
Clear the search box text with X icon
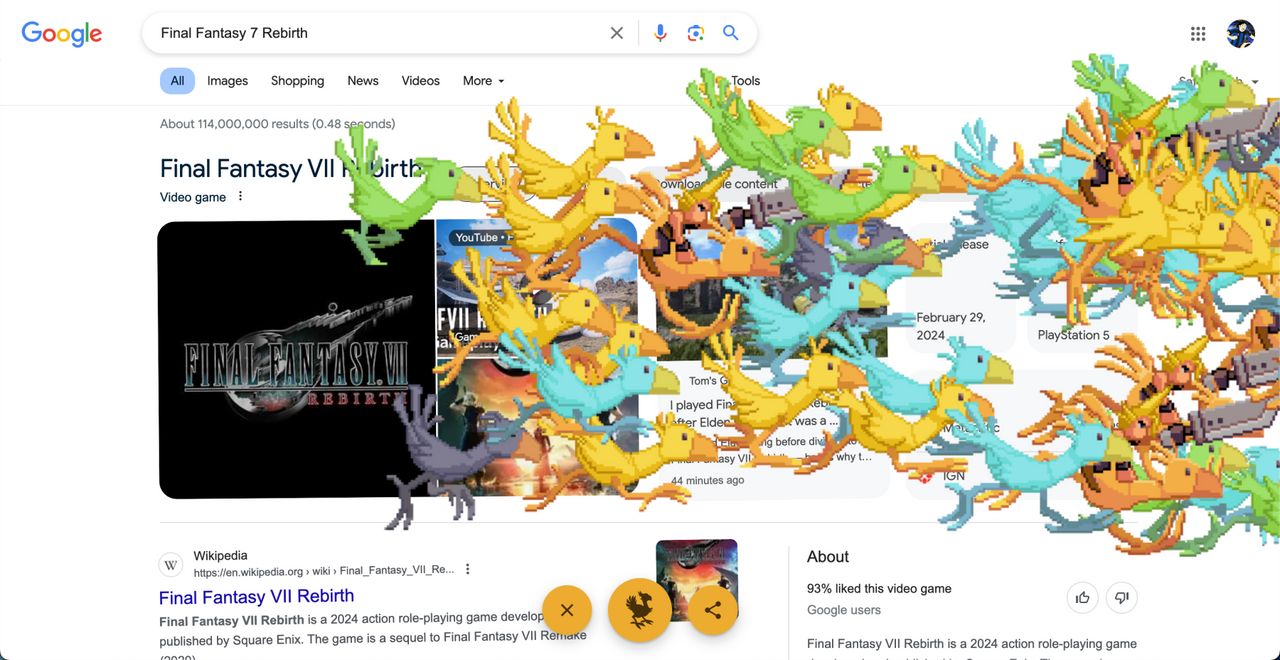(617, 33)
